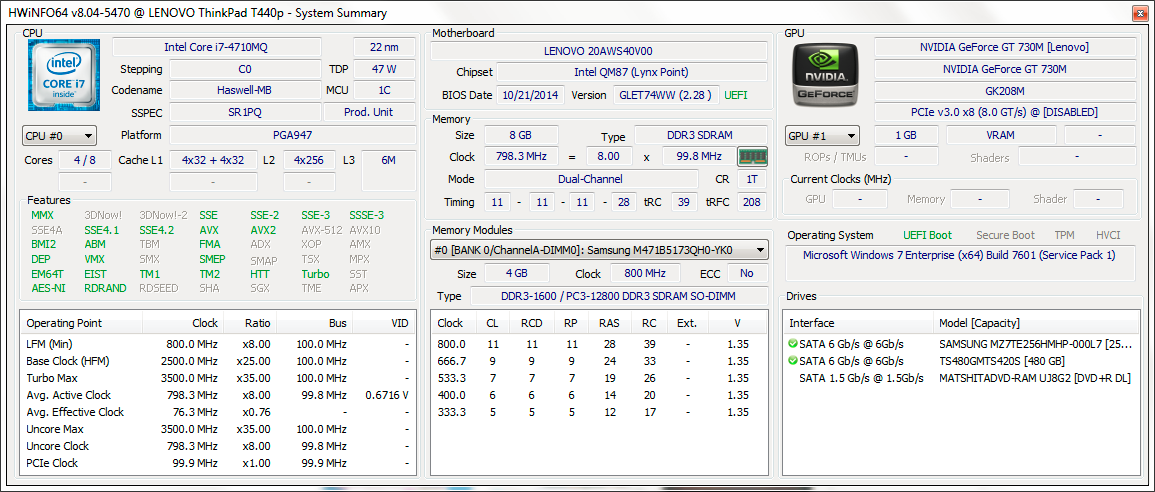Click the EM64T feature label
The width and height of the screenshot is (1155, 492).
coord(49,273)
